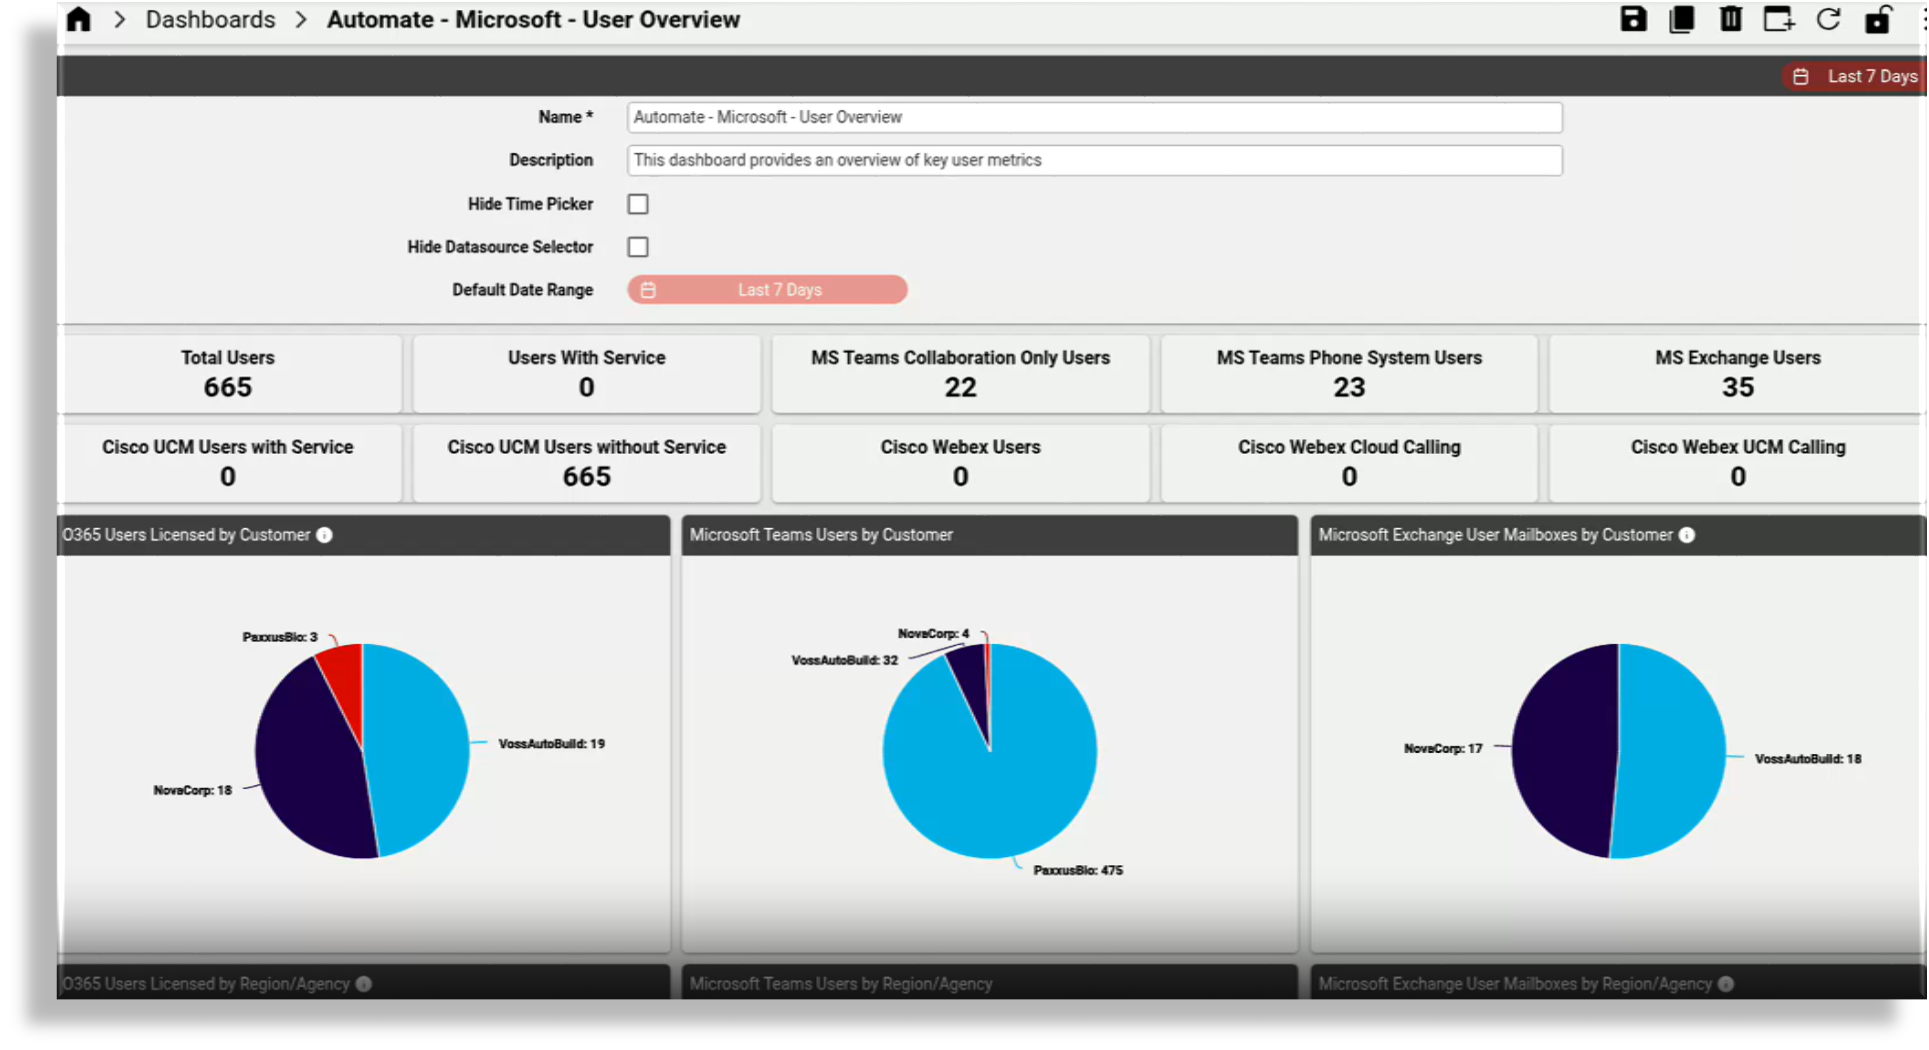Click the MS Exchange Users stat card
Image resolution: width=1929 pixels, height=1050 pixels.
1738,373
